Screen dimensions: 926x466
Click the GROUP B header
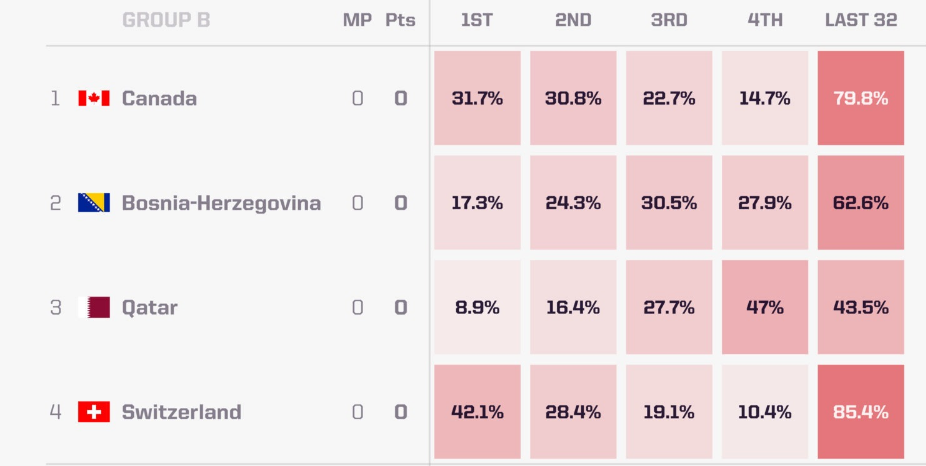[166, 20]
